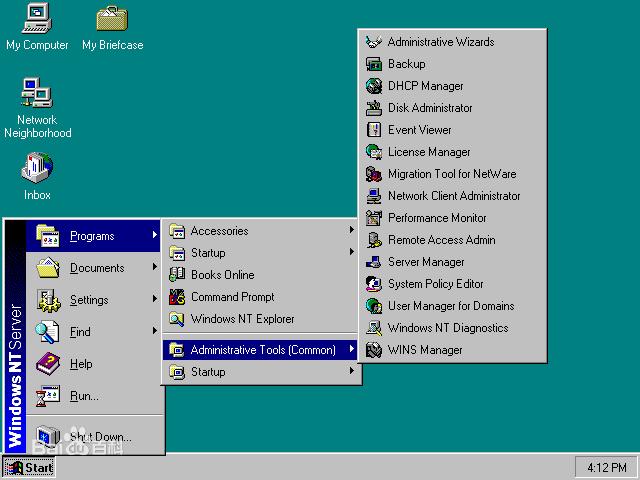
Task: Click the Performance Monitor icon
Action: point(373,218)
